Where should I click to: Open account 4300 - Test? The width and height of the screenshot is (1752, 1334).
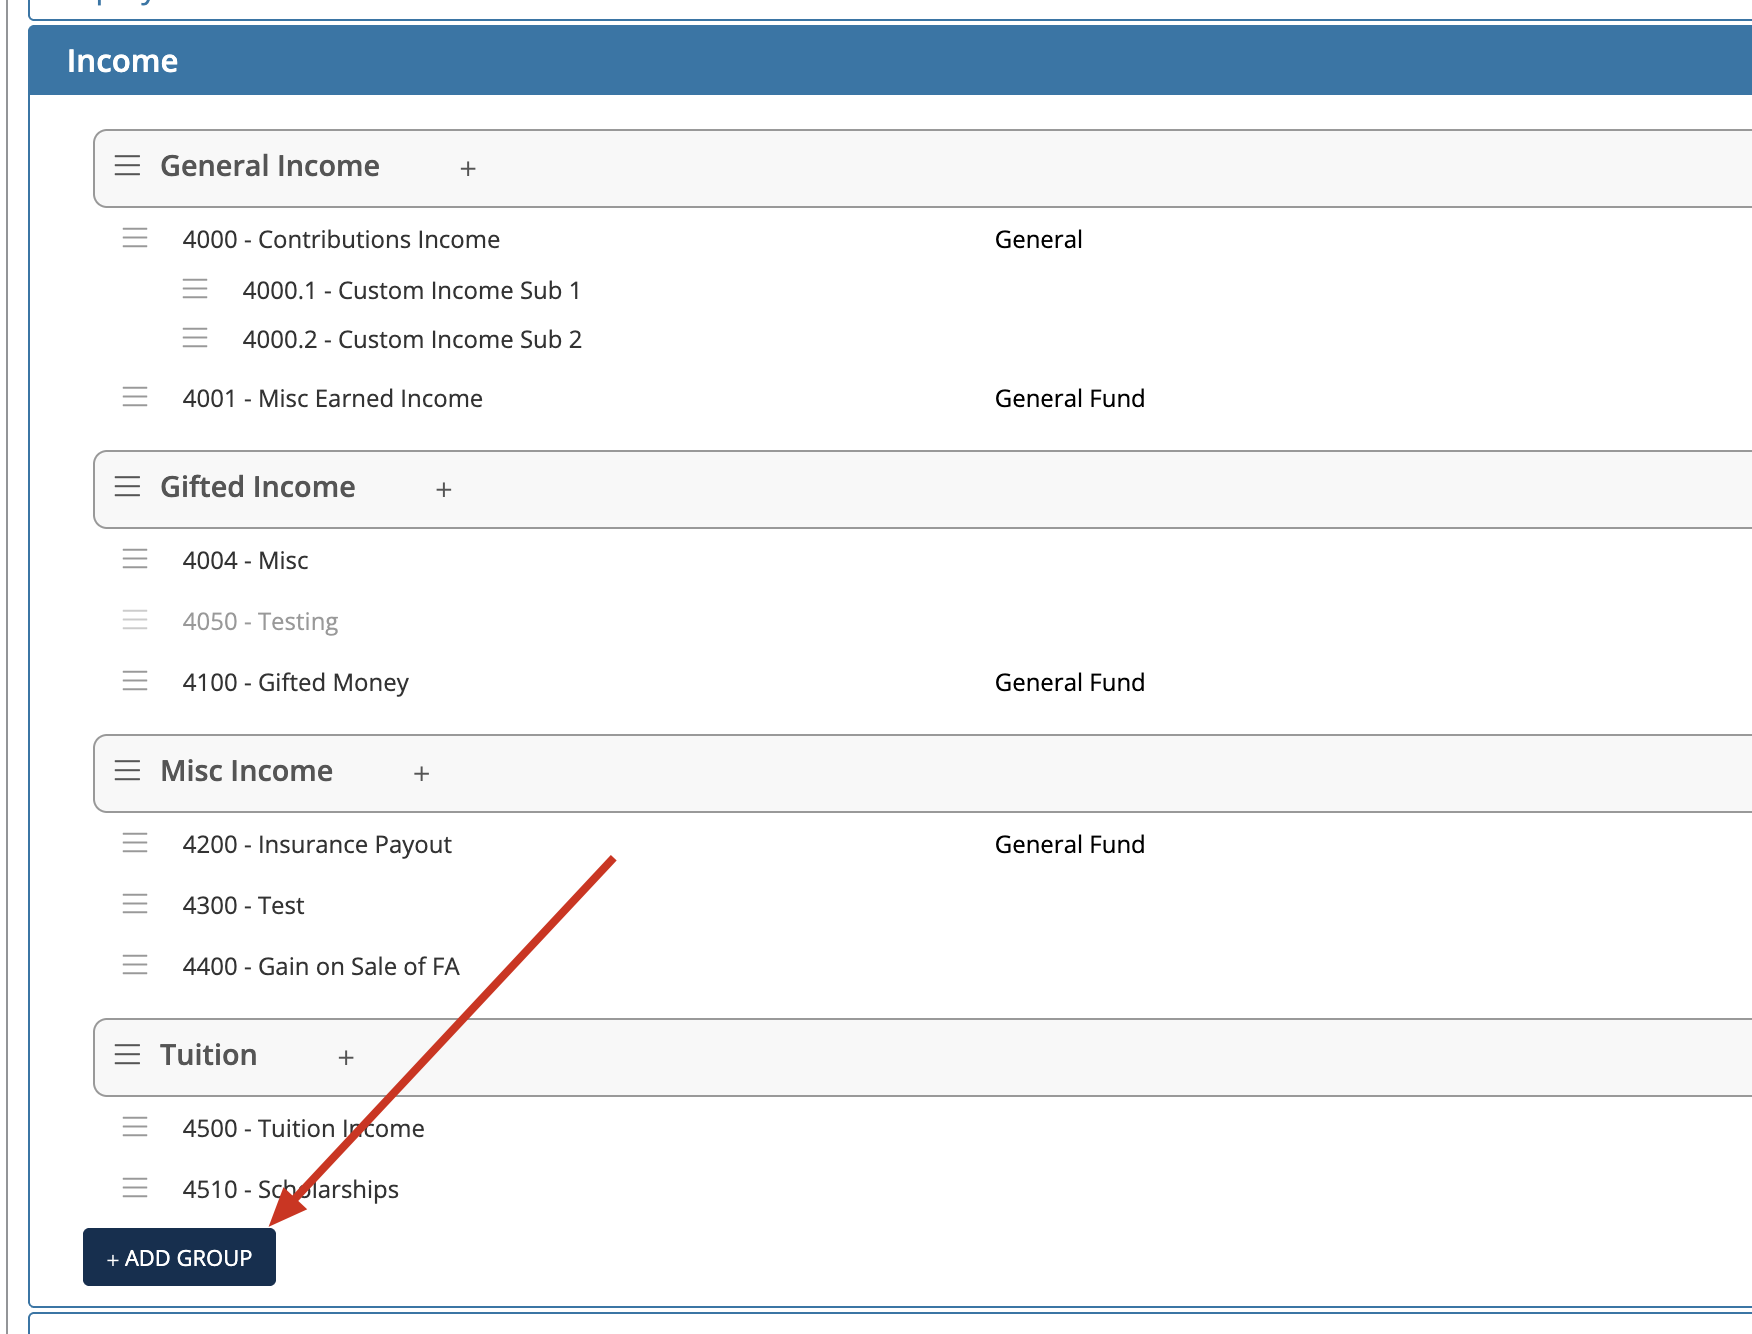[243, 906]
